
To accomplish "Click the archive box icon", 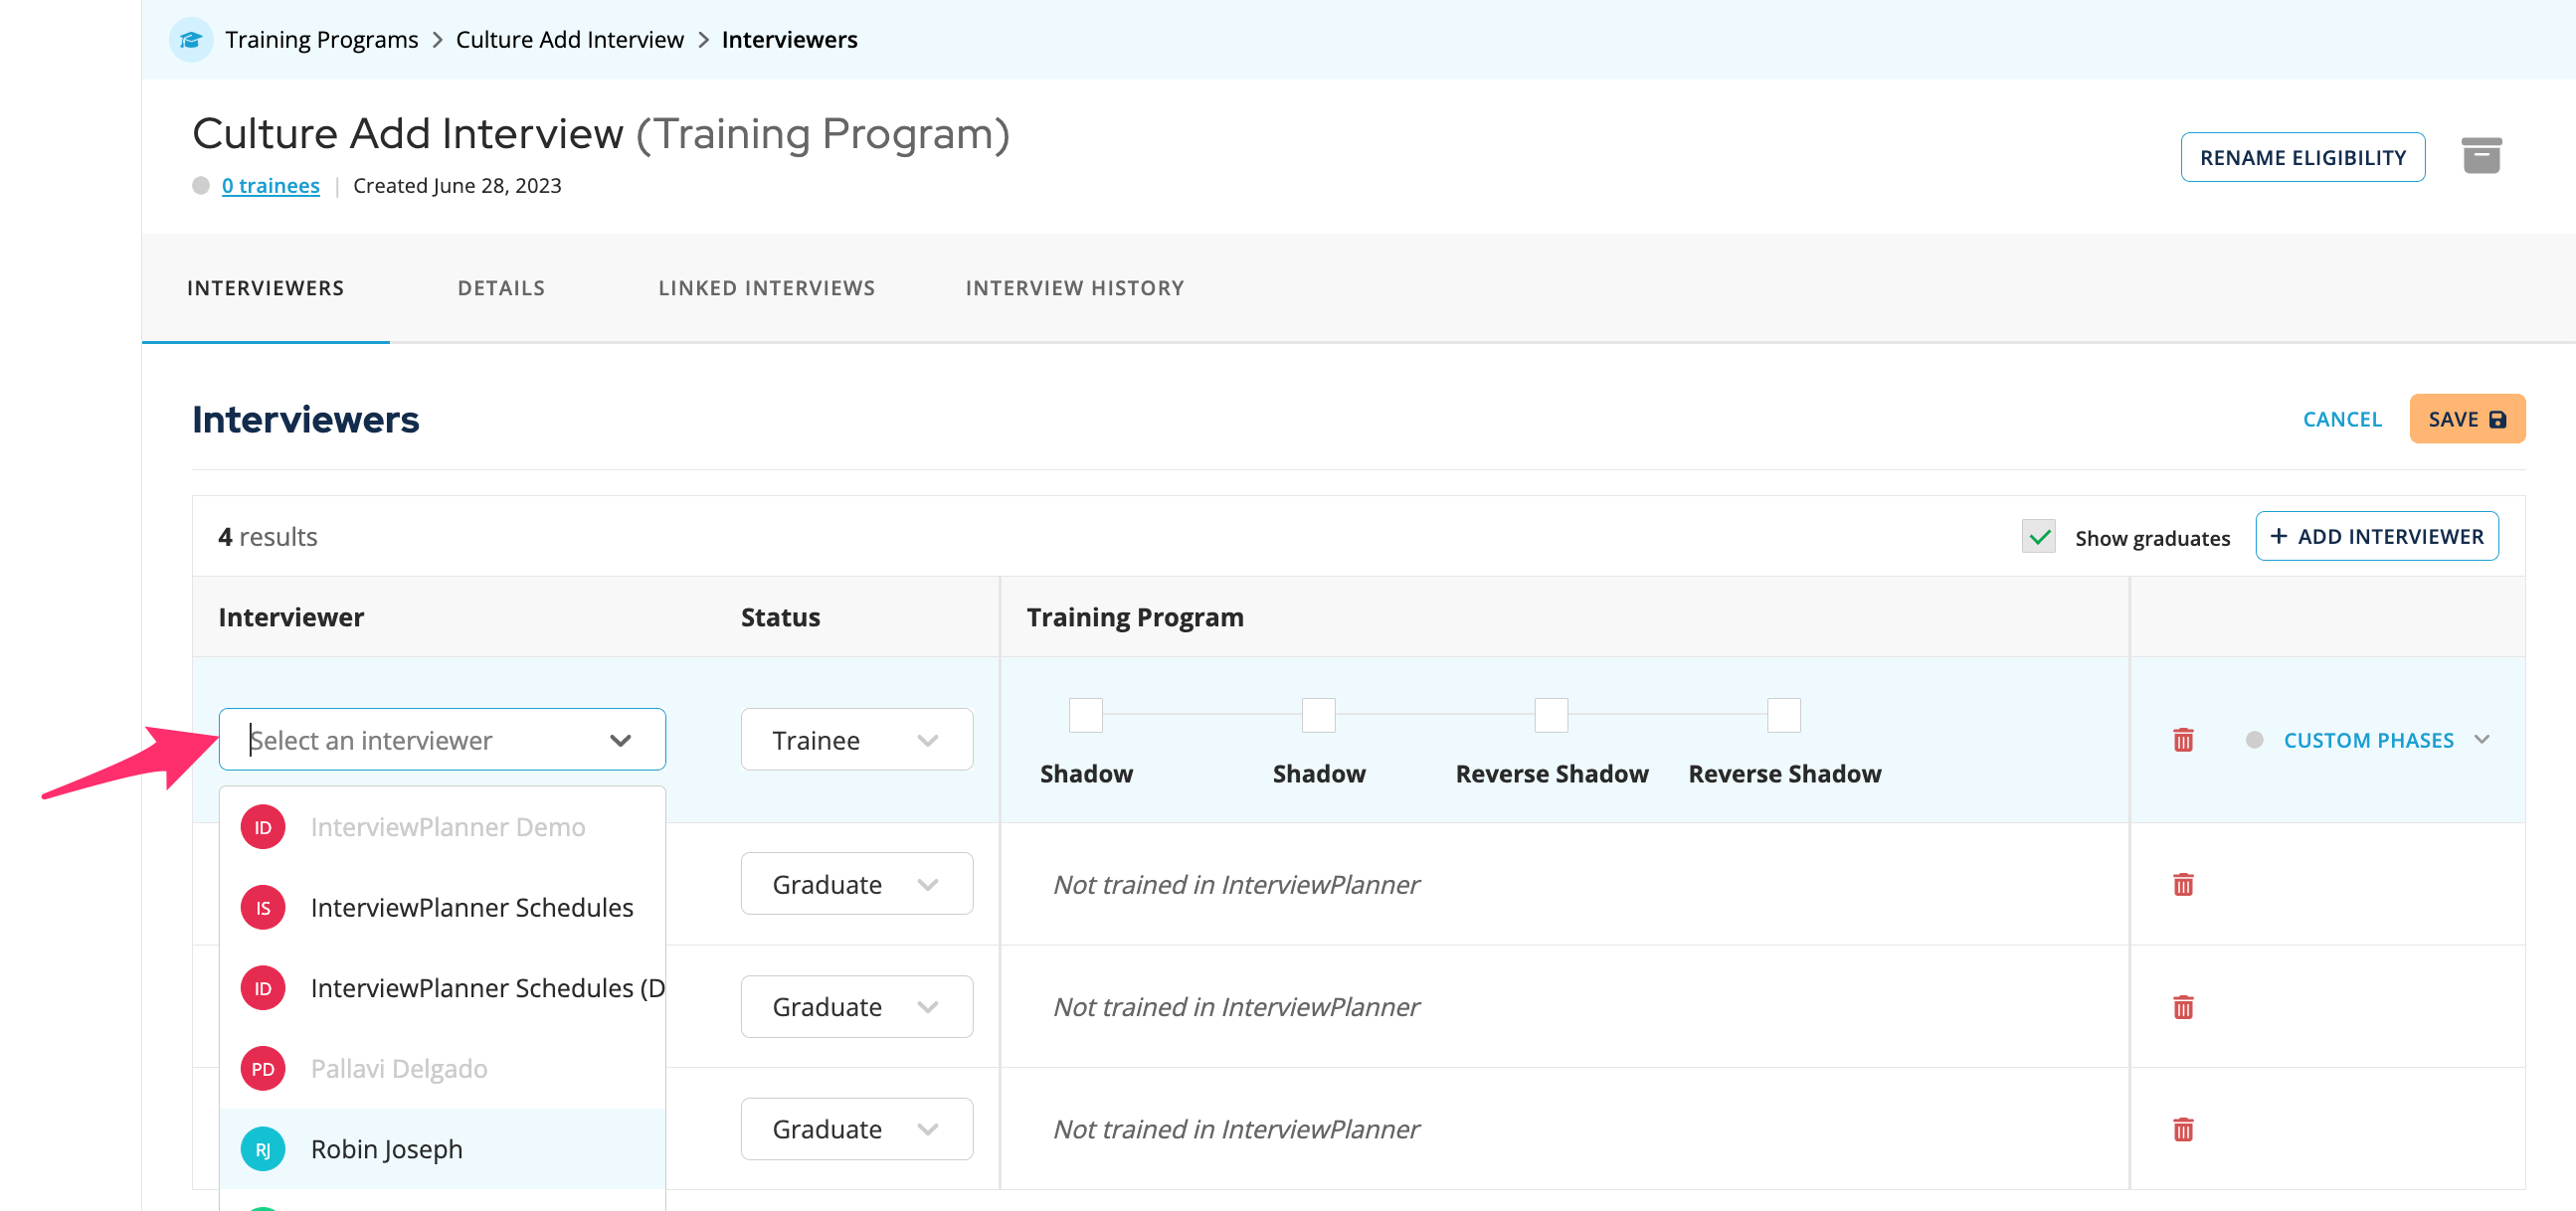I will (2481, 155).
